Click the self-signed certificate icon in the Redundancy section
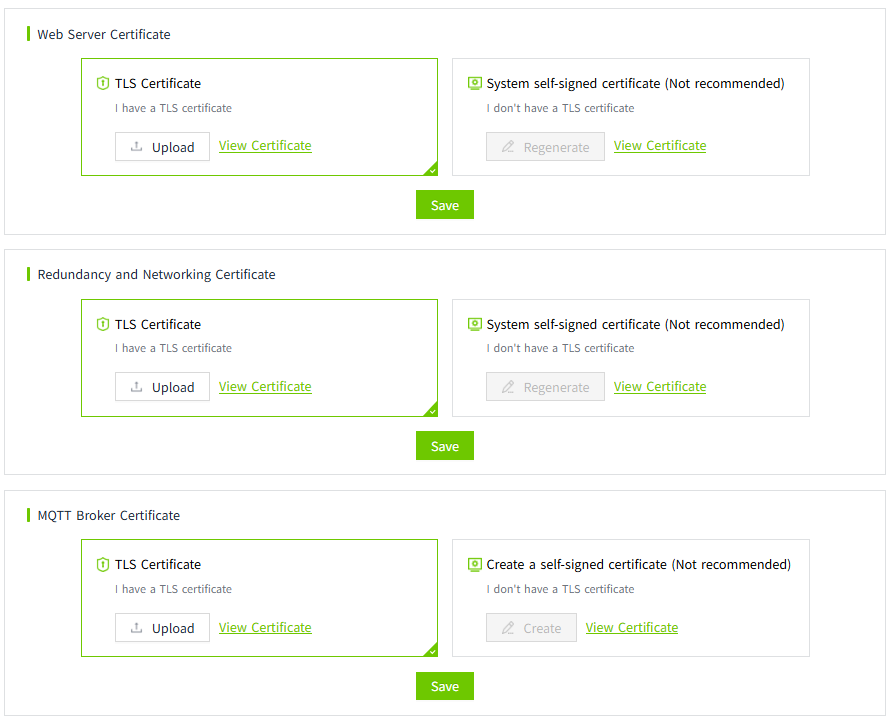The image size is (891, 719). [475, 325]
